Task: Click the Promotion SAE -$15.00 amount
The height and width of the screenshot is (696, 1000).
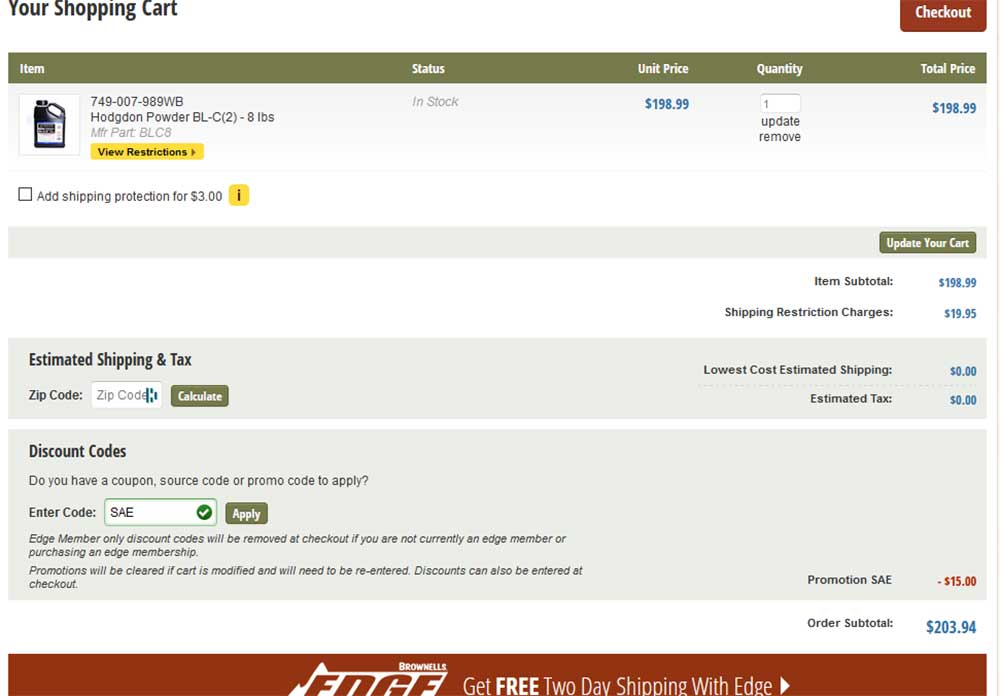Action: tap(957, 581)
